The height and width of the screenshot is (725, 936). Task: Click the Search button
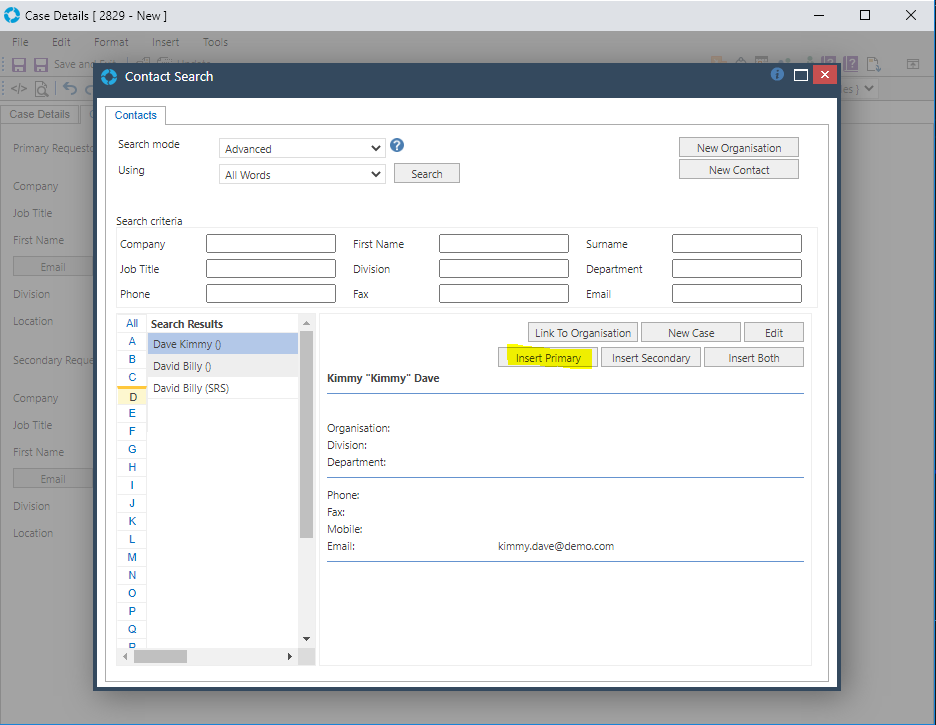click(427, 174)
